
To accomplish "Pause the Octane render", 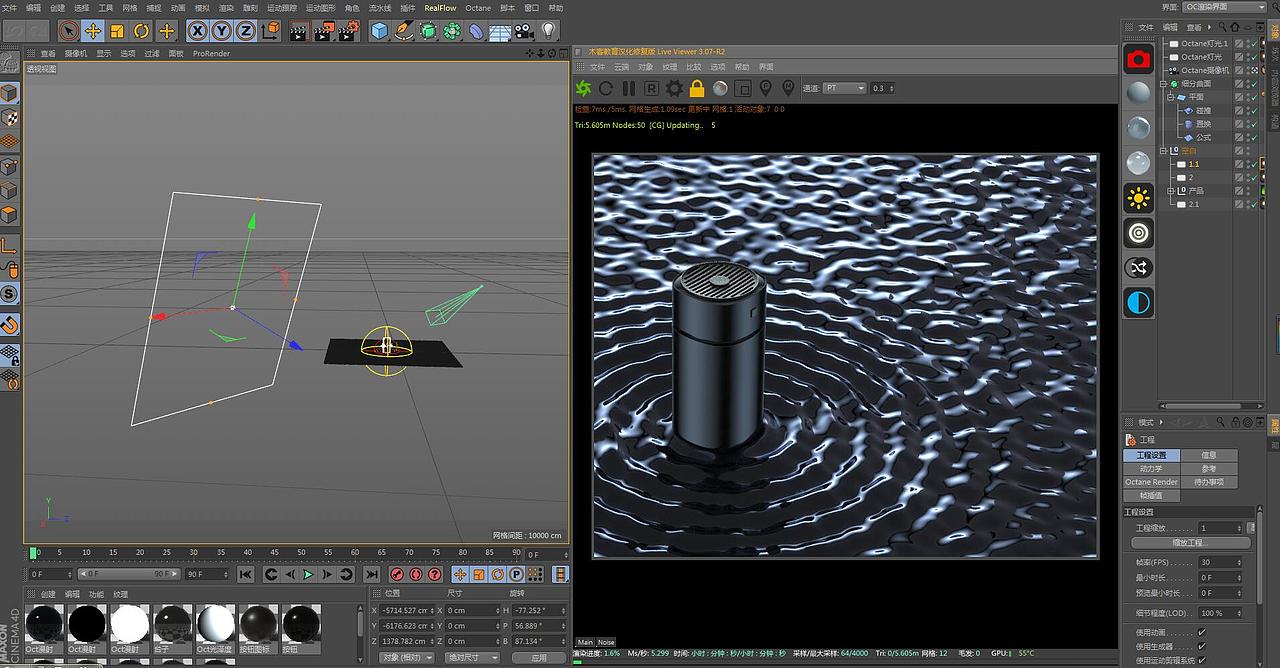I will pyautogui.click(x=629, y=88).
